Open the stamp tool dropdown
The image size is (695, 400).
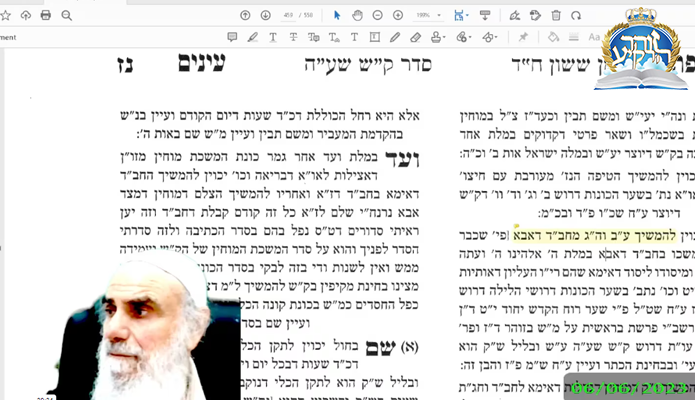[x=441, y=37]
